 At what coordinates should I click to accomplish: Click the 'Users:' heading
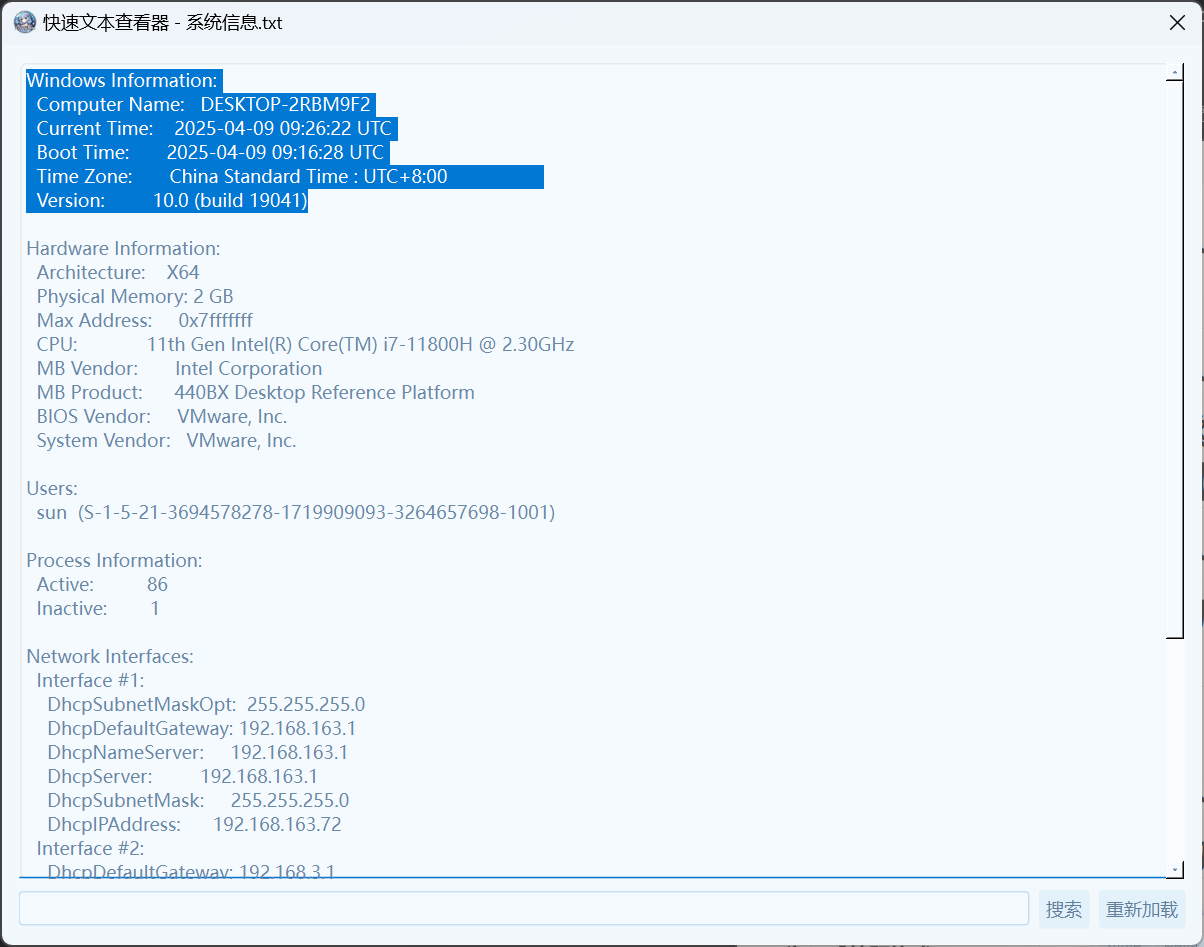(x=52, y=489)
